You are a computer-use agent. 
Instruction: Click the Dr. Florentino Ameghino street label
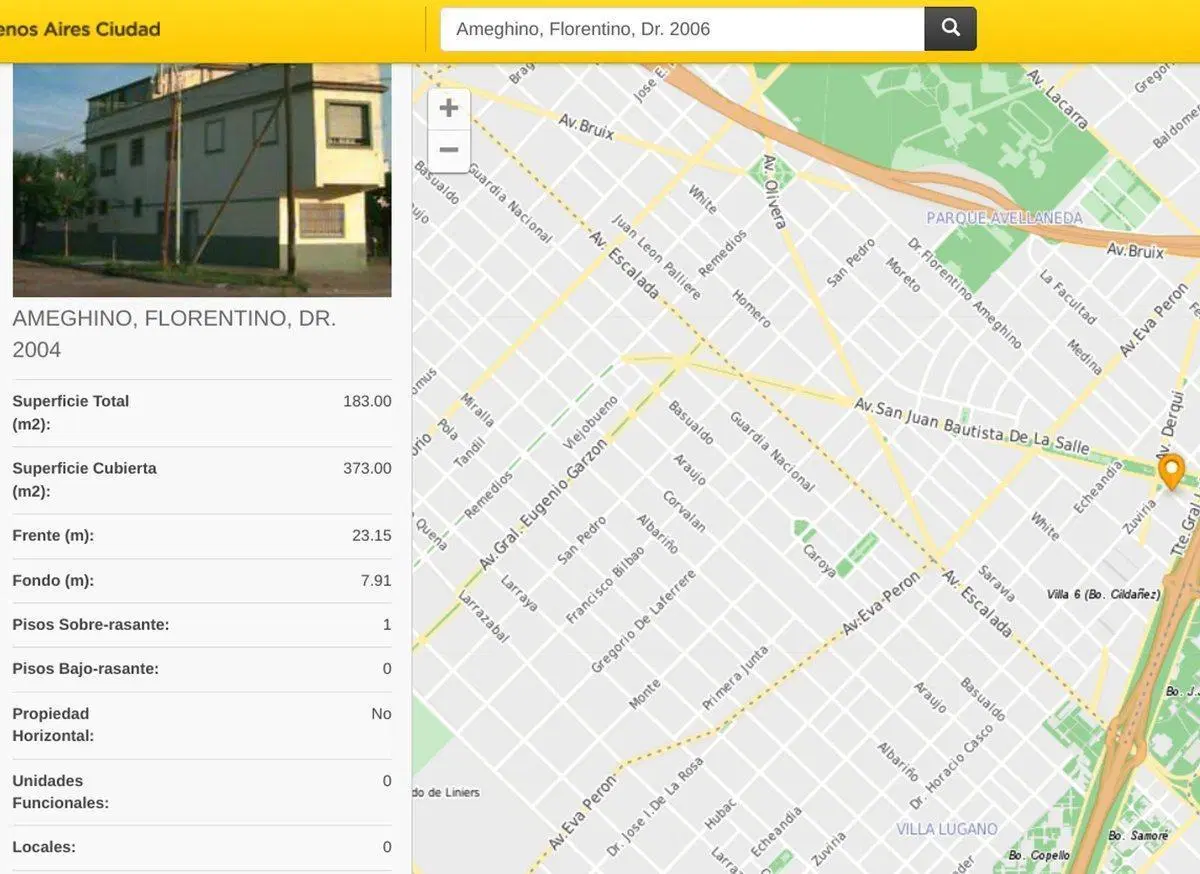click(x=964, y=293)
